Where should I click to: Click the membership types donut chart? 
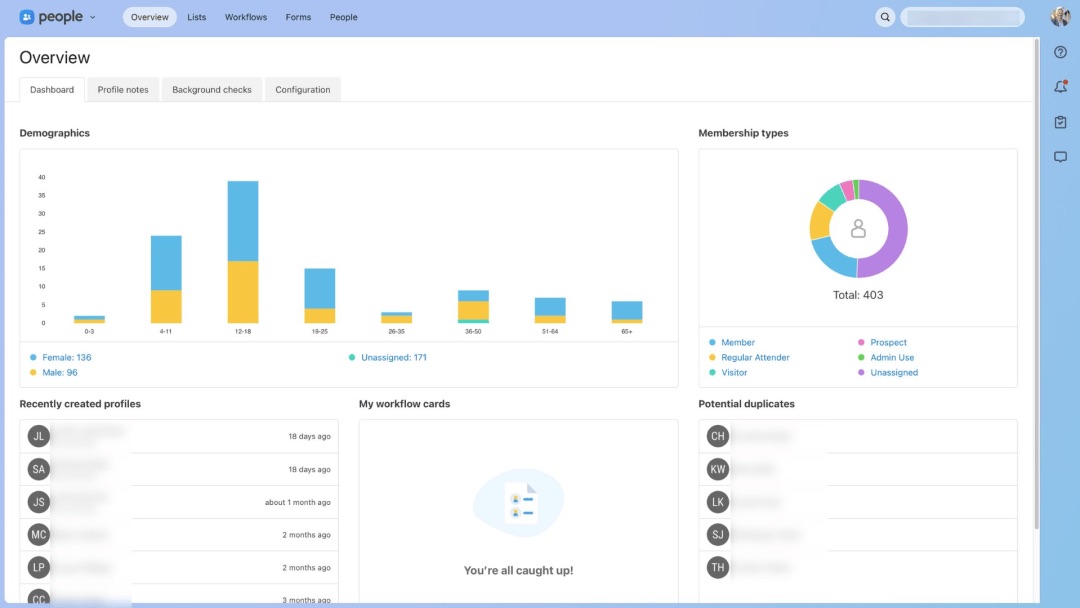(x=858, y=229)
